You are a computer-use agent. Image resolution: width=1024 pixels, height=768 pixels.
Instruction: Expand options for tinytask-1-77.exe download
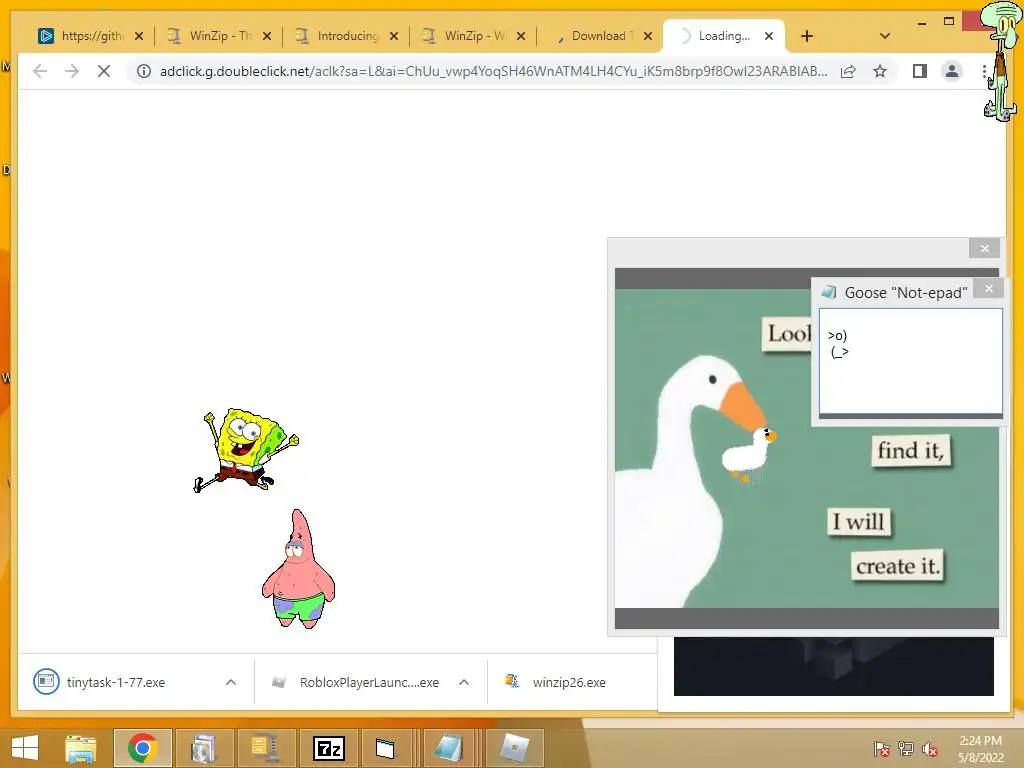click(x=231, y=682)
